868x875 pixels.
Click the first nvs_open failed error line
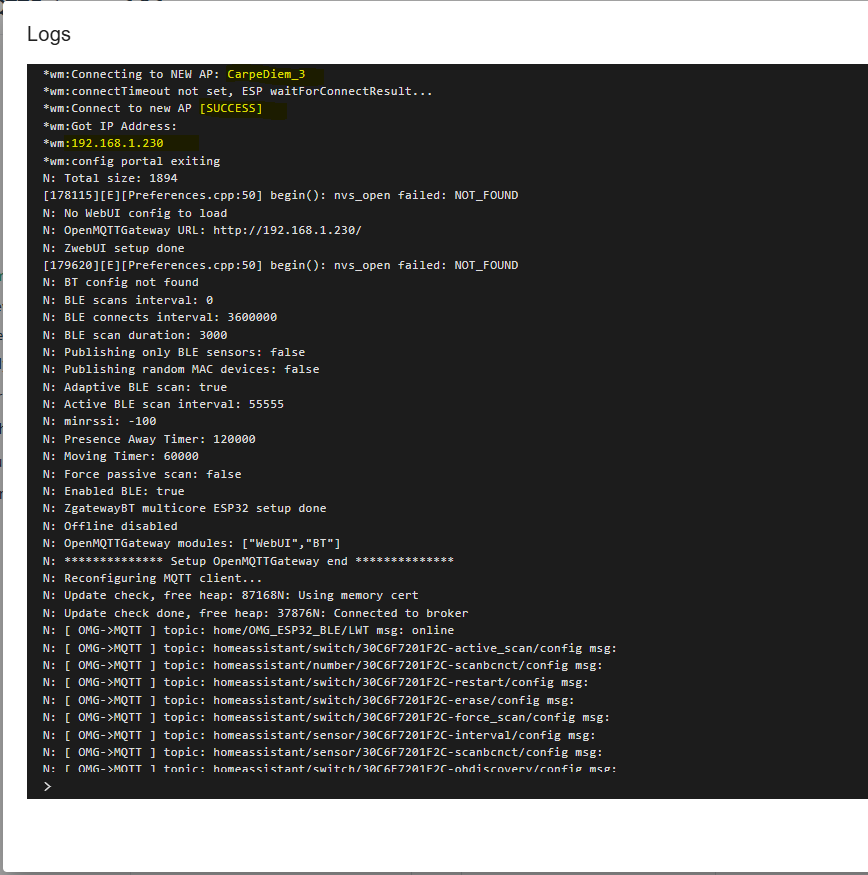280,195
